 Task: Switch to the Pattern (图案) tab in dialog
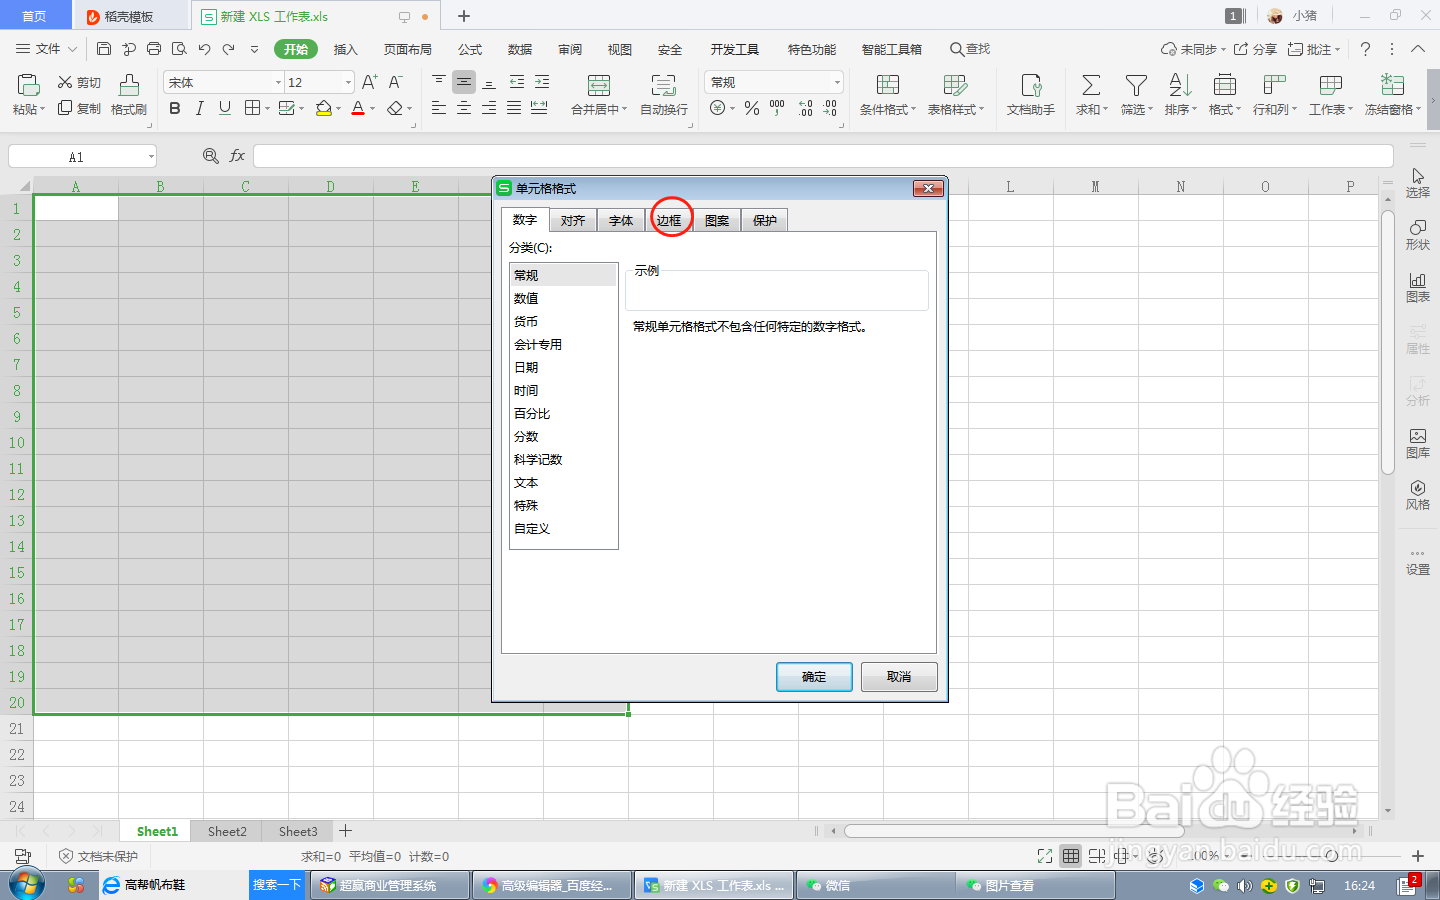(717, 220)
